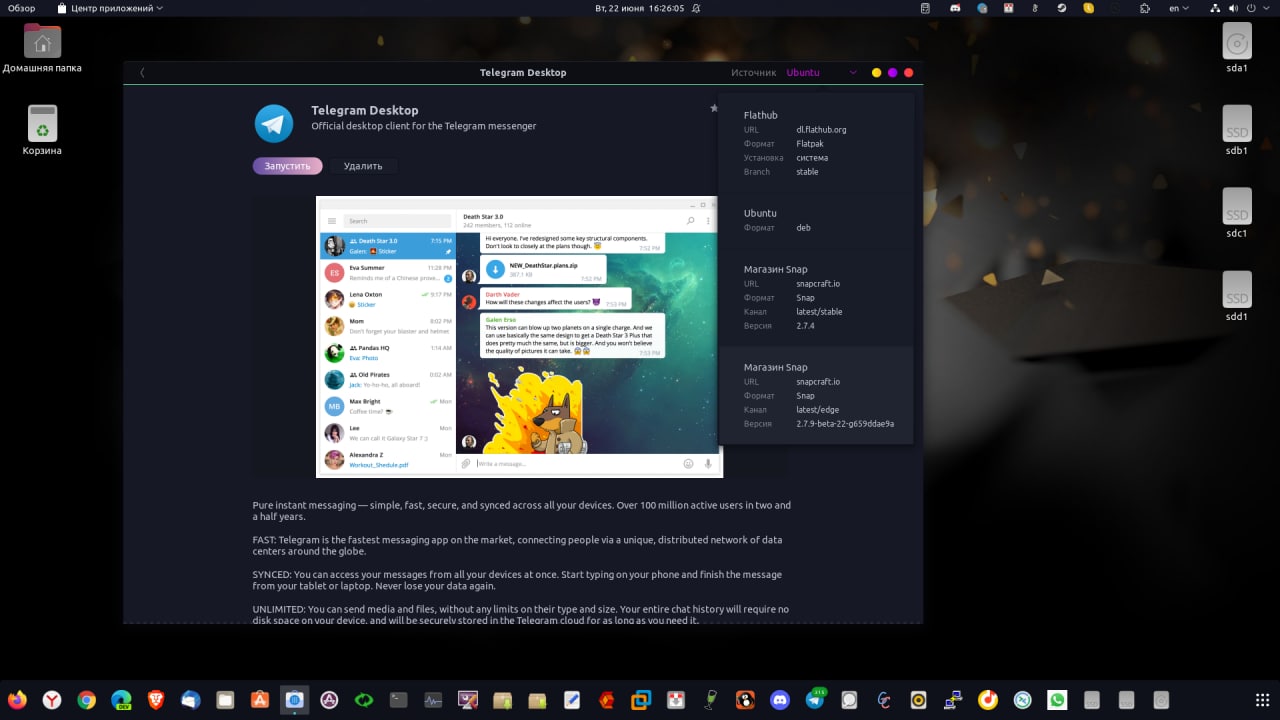
Task: Open the sdd1 SSD drive
Action: point(1237,296)
